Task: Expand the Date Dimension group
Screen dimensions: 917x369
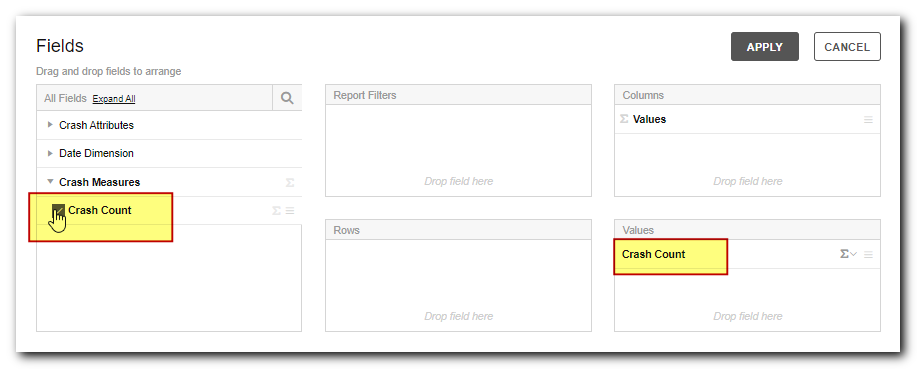Action: click(x=50, y=153)
